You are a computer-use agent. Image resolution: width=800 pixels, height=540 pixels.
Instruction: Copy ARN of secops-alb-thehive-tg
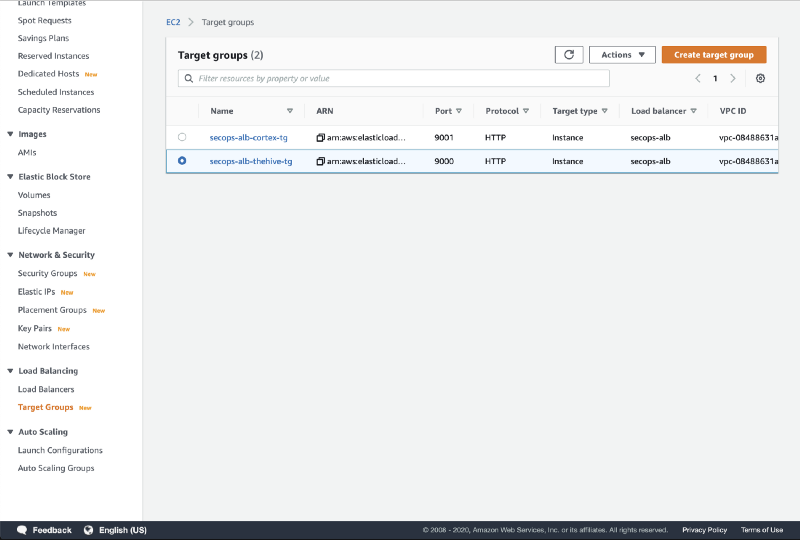pos(321,161)
